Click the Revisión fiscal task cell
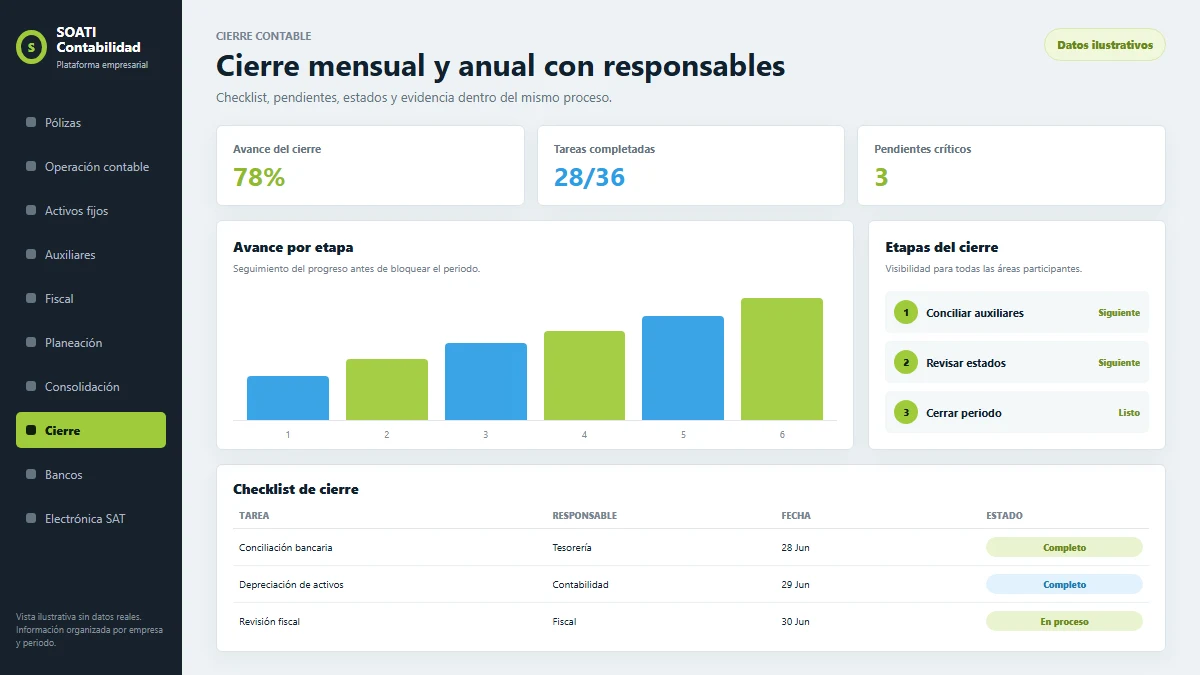1200x675 pixels. coord(269,622)
